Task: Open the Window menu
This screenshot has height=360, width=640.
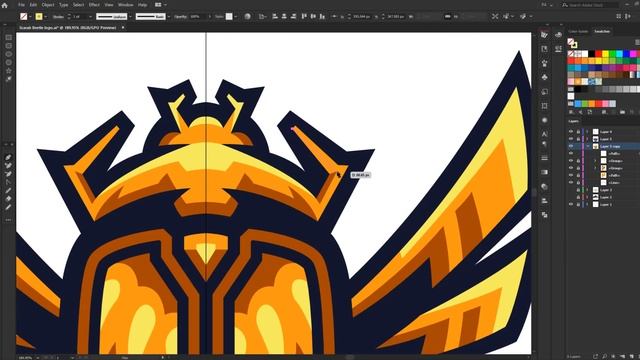Action: point(125,5)
